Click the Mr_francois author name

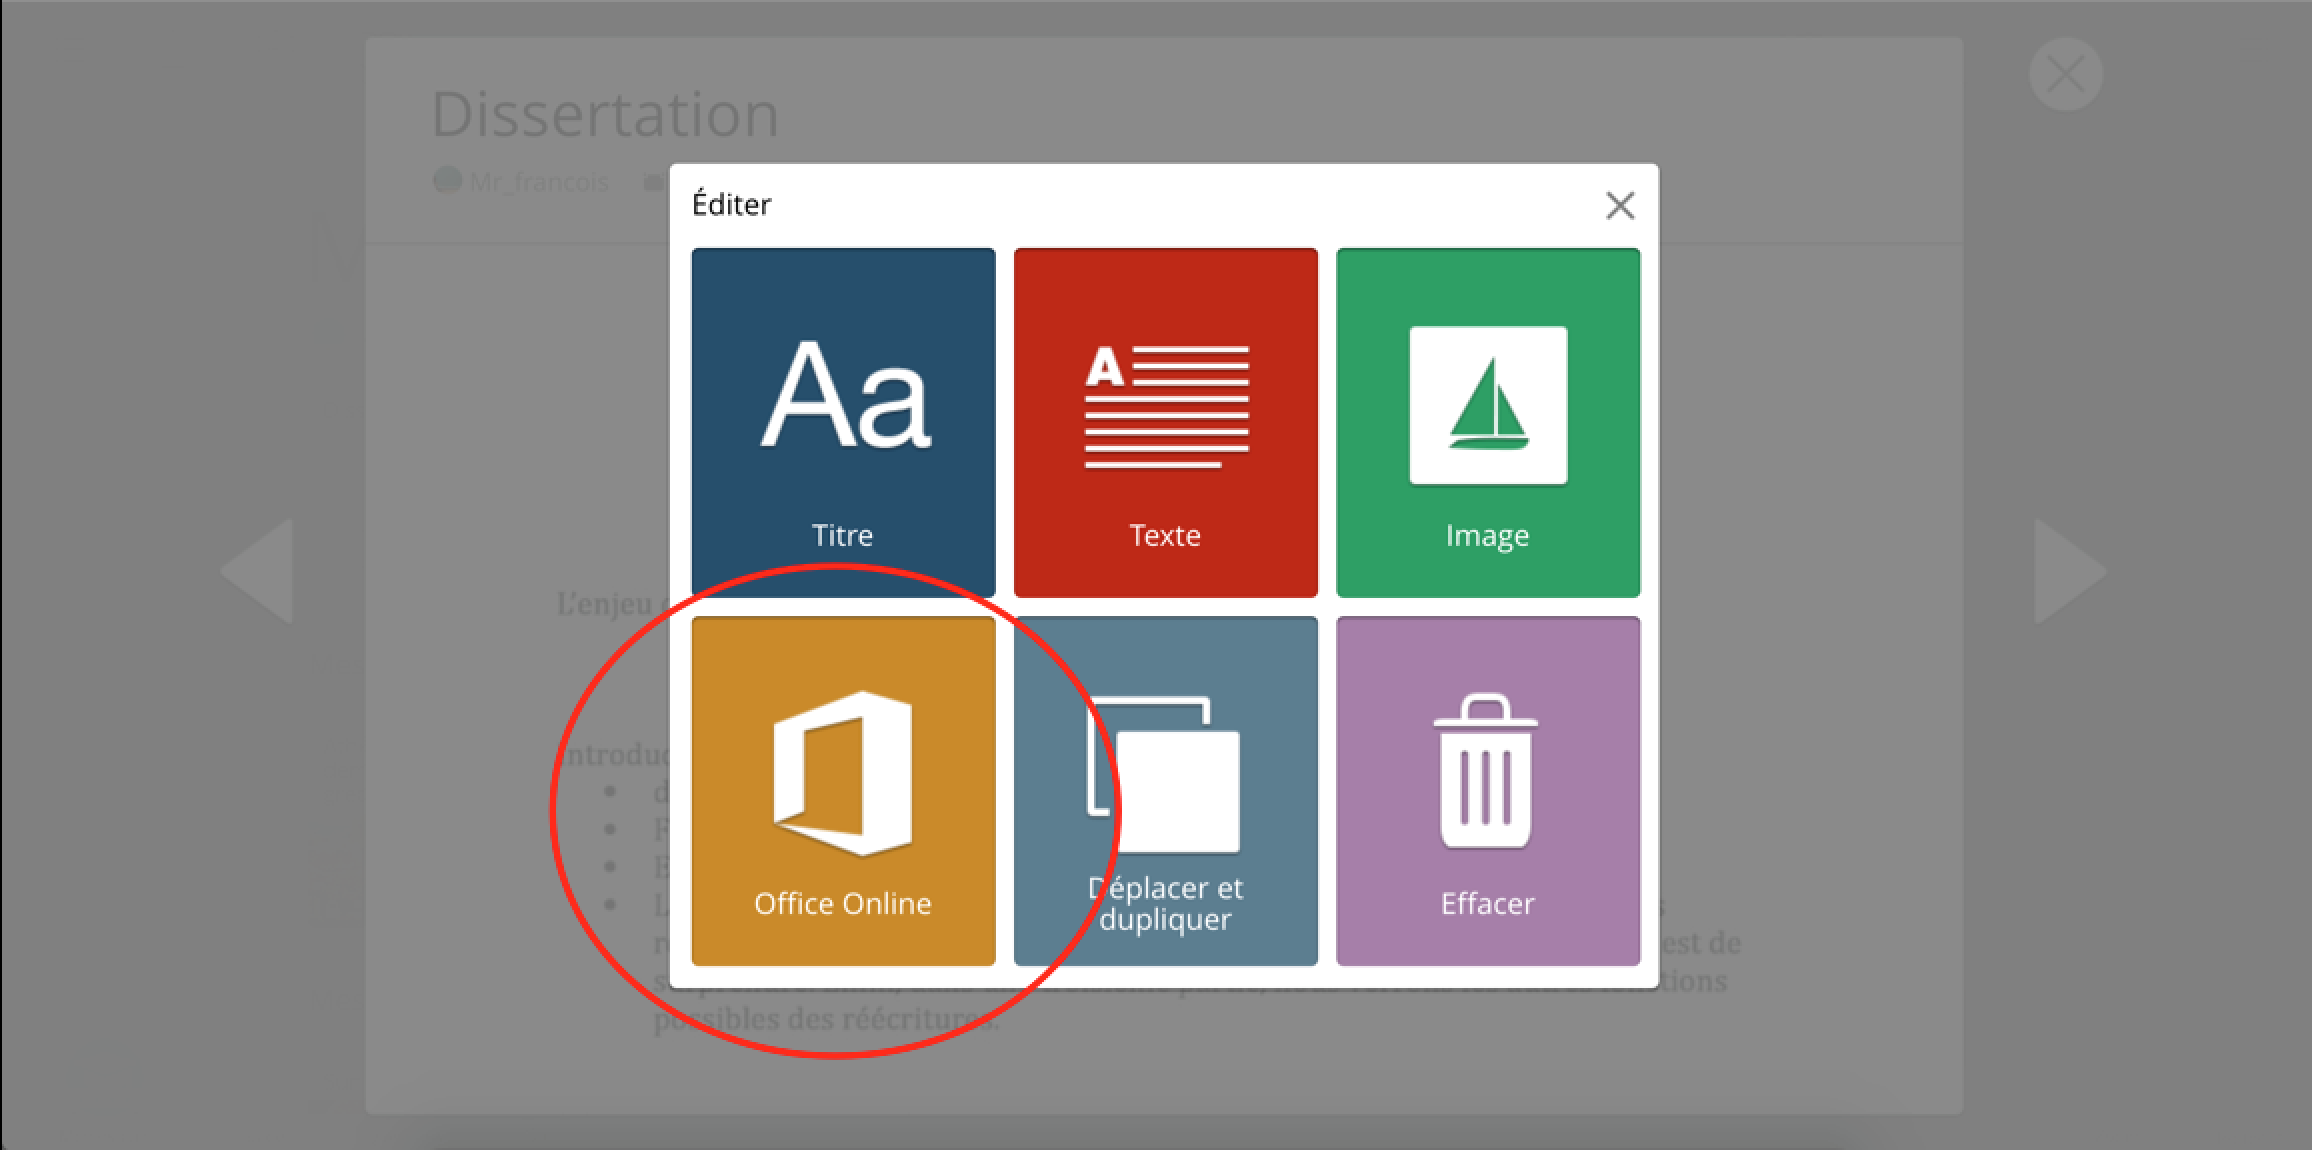pyautogui.click(x=539, y=182)
